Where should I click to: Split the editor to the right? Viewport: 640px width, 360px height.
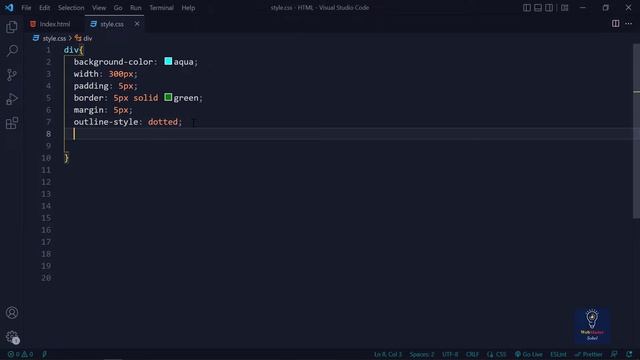[x=616, y=24]
